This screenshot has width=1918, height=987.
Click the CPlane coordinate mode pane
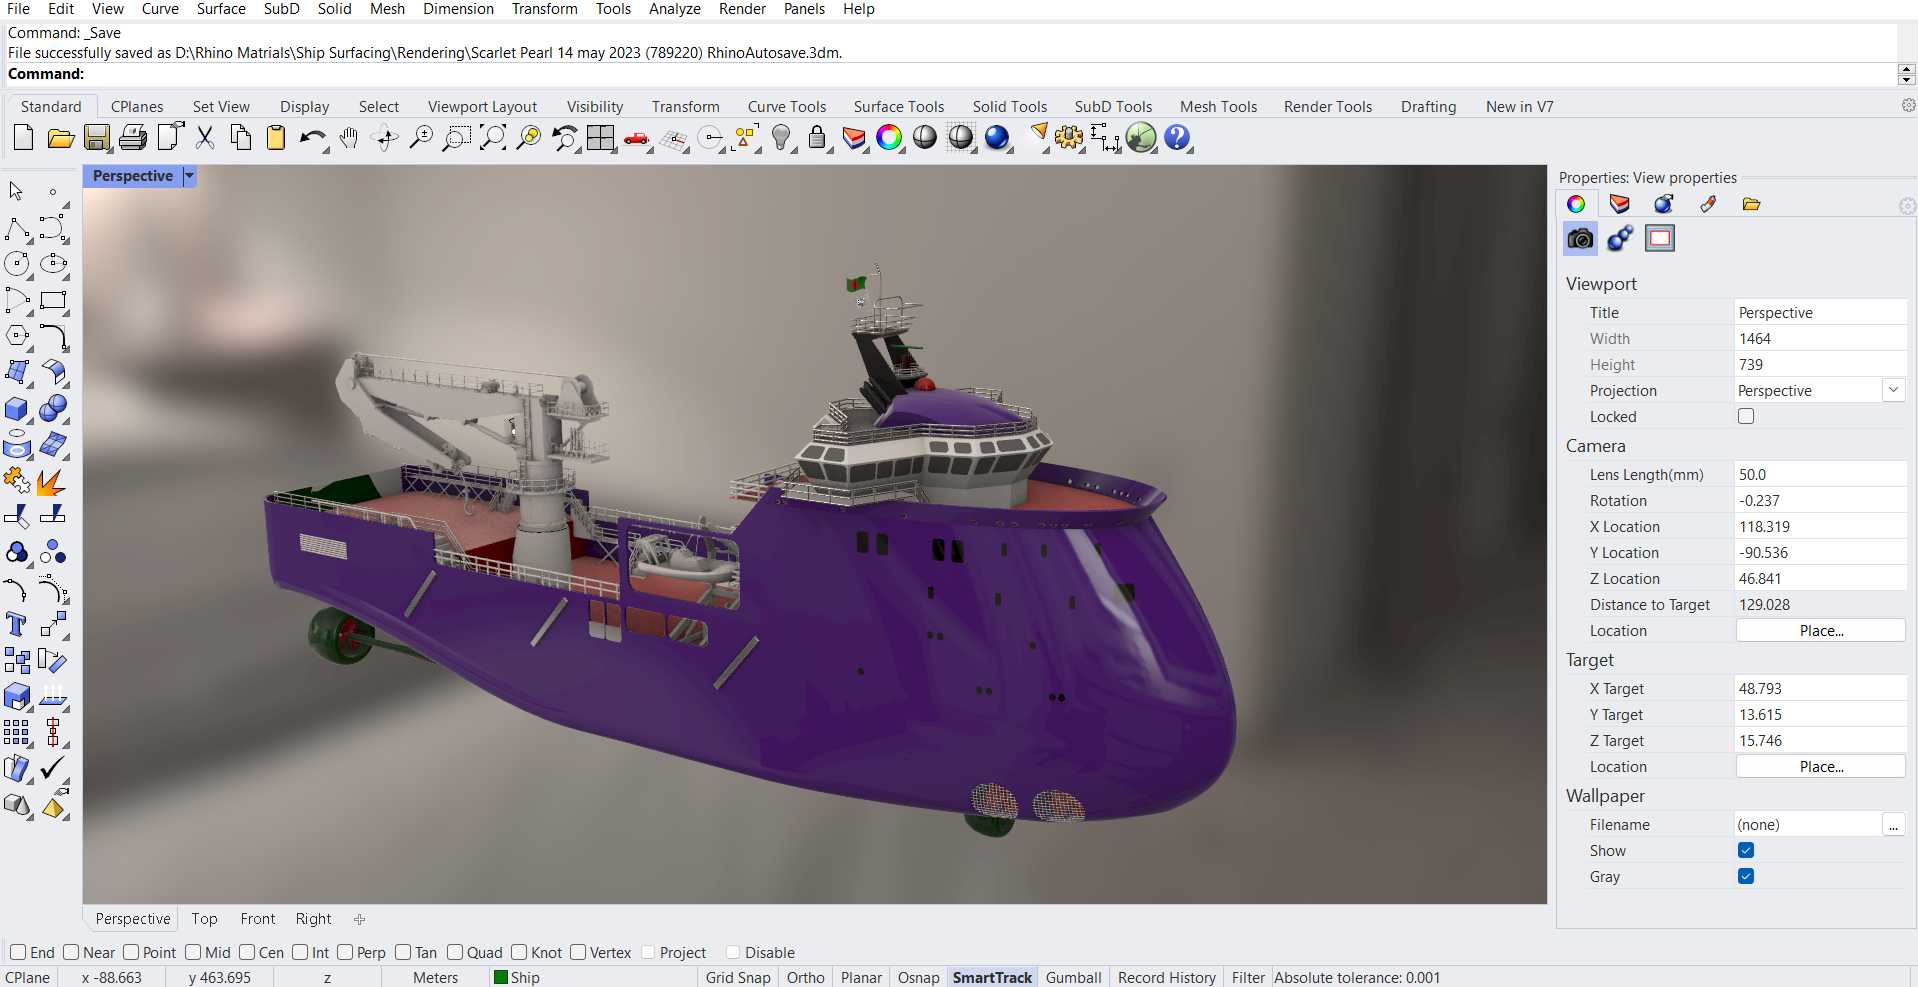point(28,977)
